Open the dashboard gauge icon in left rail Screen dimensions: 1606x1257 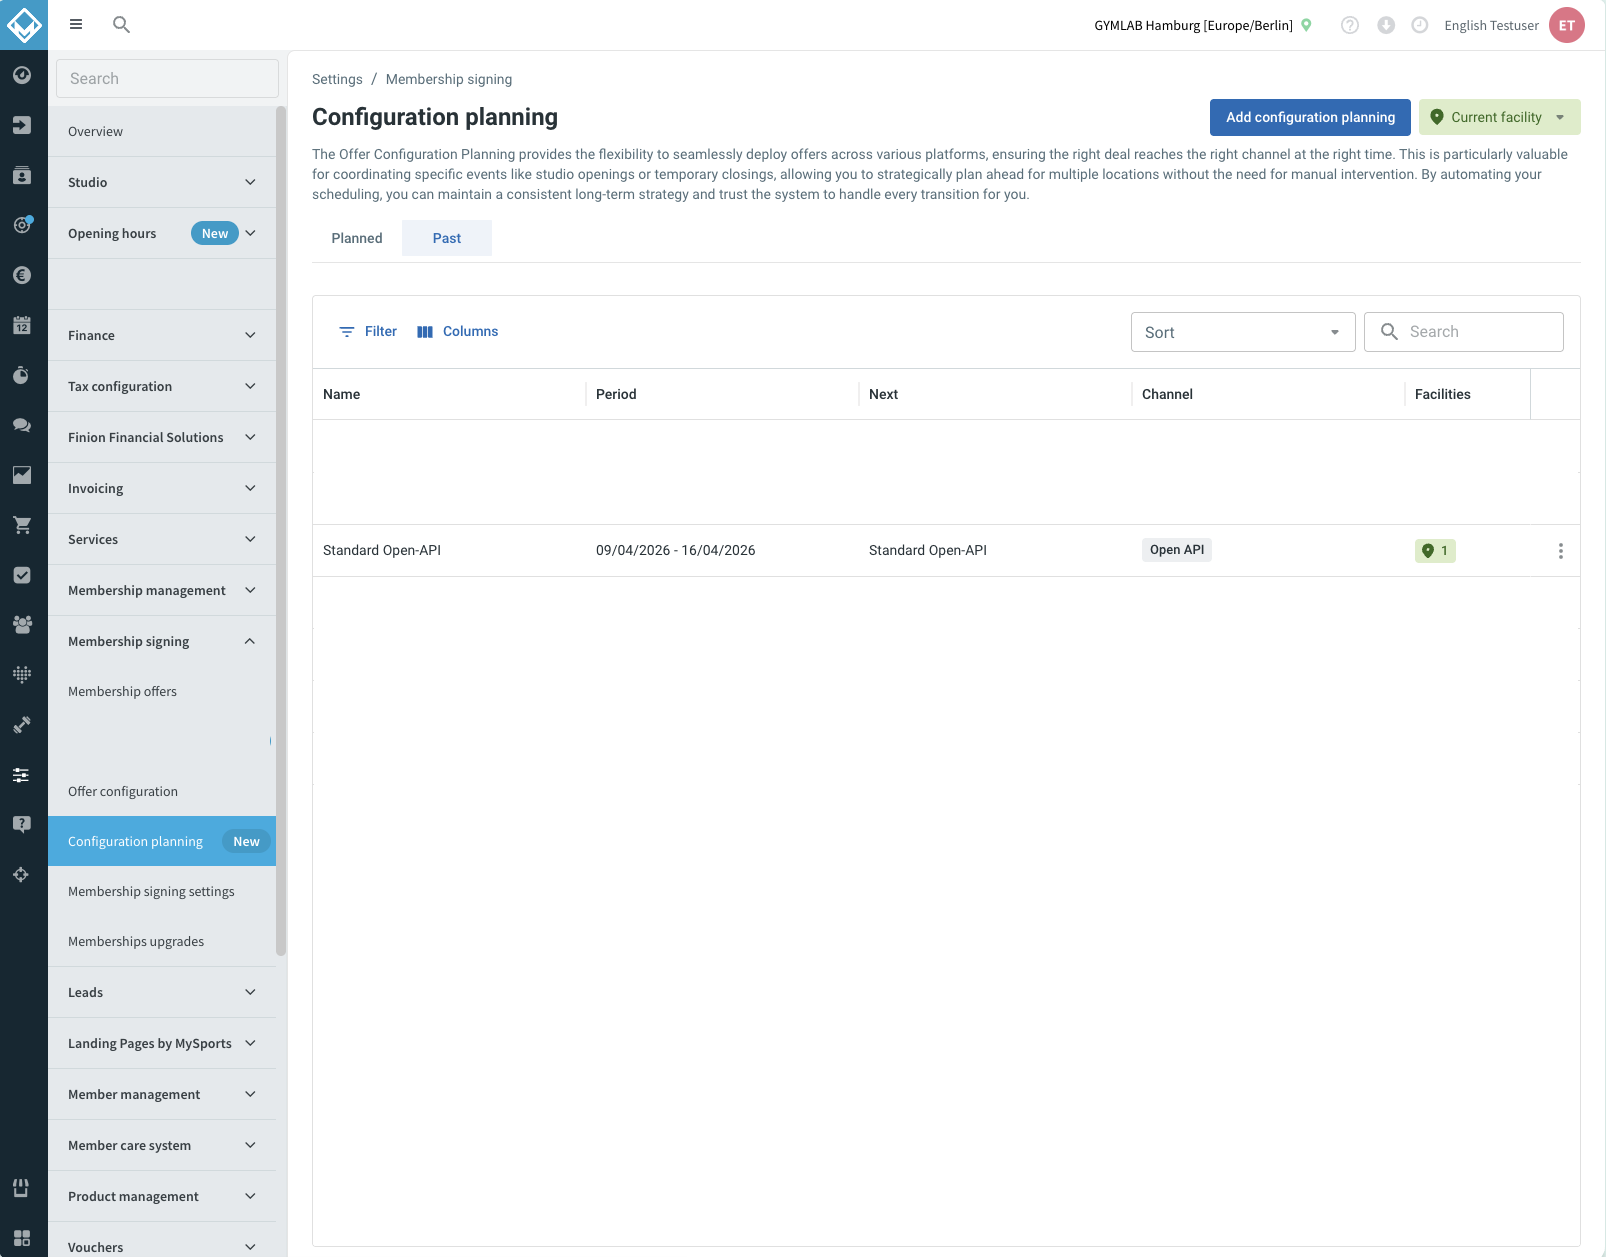(x=22, y=75)
